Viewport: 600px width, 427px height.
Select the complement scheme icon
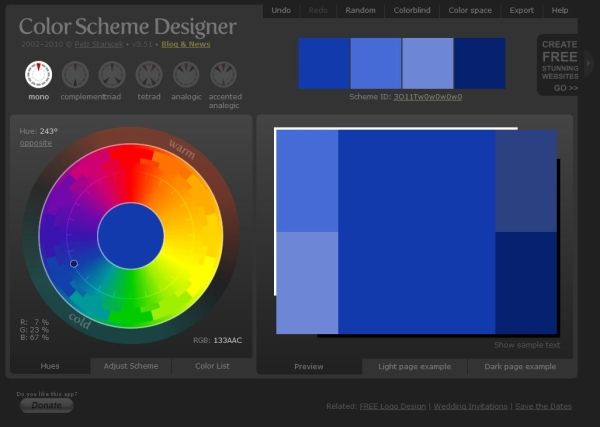tap(75, 75)
